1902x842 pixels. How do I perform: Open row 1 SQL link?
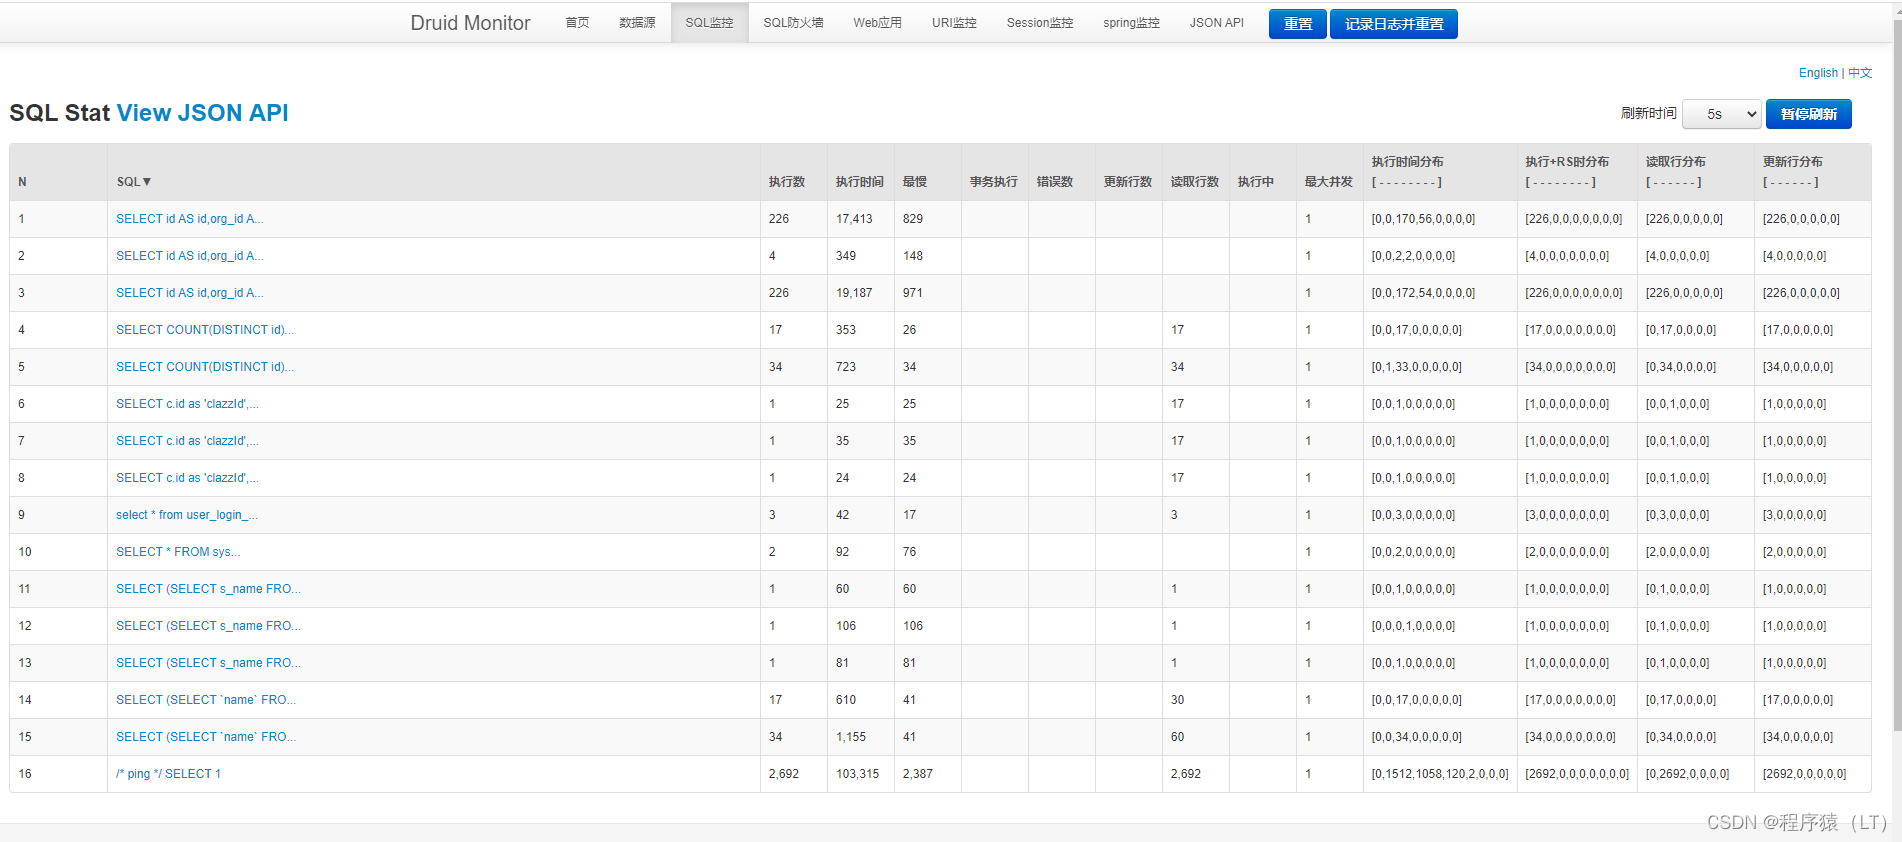point(189,219)
